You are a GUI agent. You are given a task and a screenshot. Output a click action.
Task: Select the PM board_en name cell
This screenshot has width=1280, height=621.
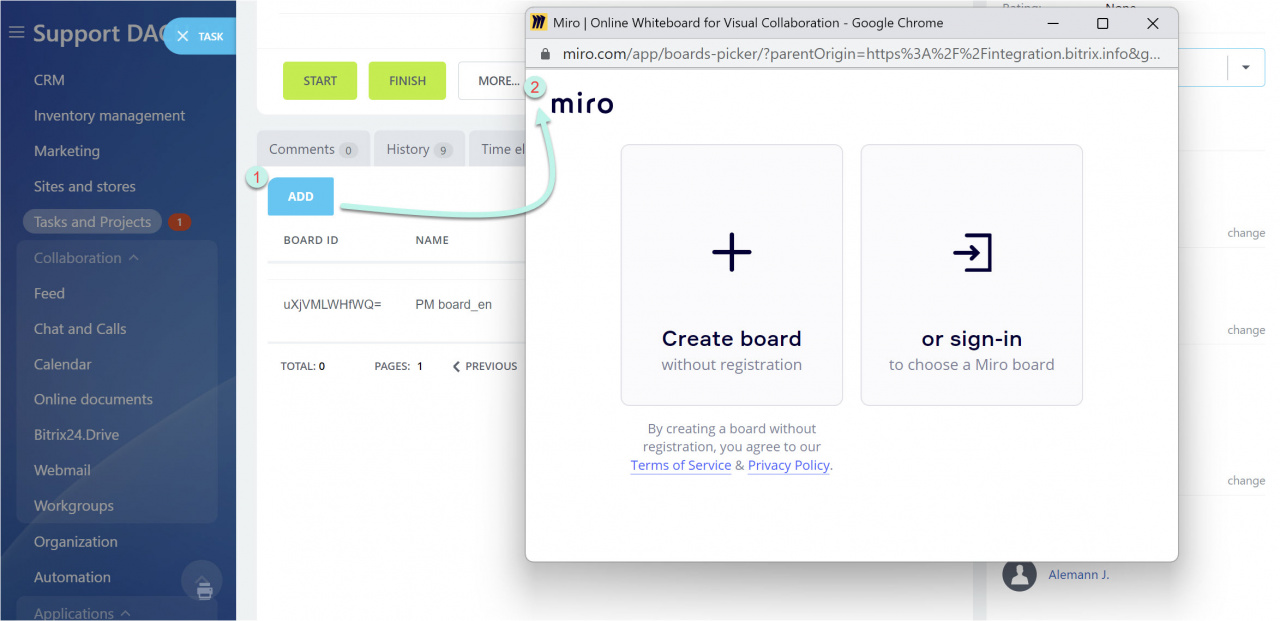click(x=454, y=304)
